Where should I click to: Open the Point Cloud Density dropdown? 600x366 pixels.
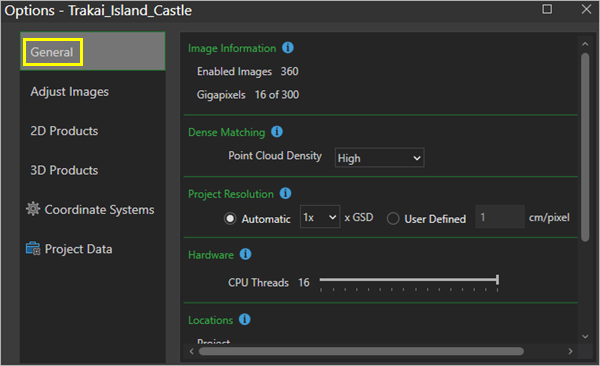click(379, 158)
